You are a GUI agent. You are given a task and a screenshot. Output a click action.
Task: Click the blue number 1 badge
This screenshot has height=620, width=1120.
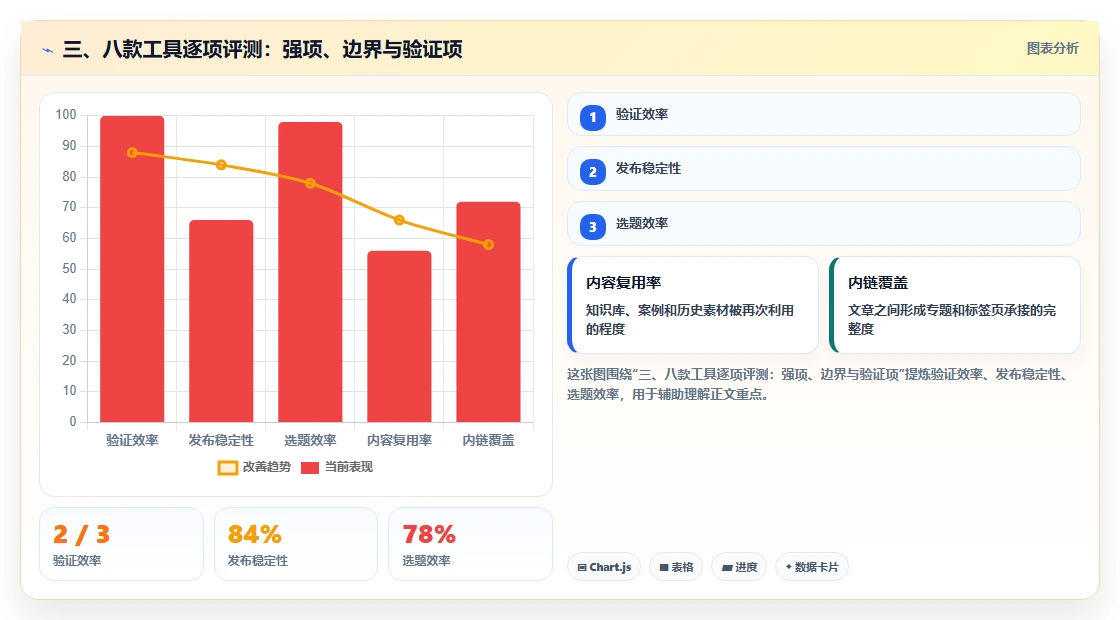click(x=592, y=118)
